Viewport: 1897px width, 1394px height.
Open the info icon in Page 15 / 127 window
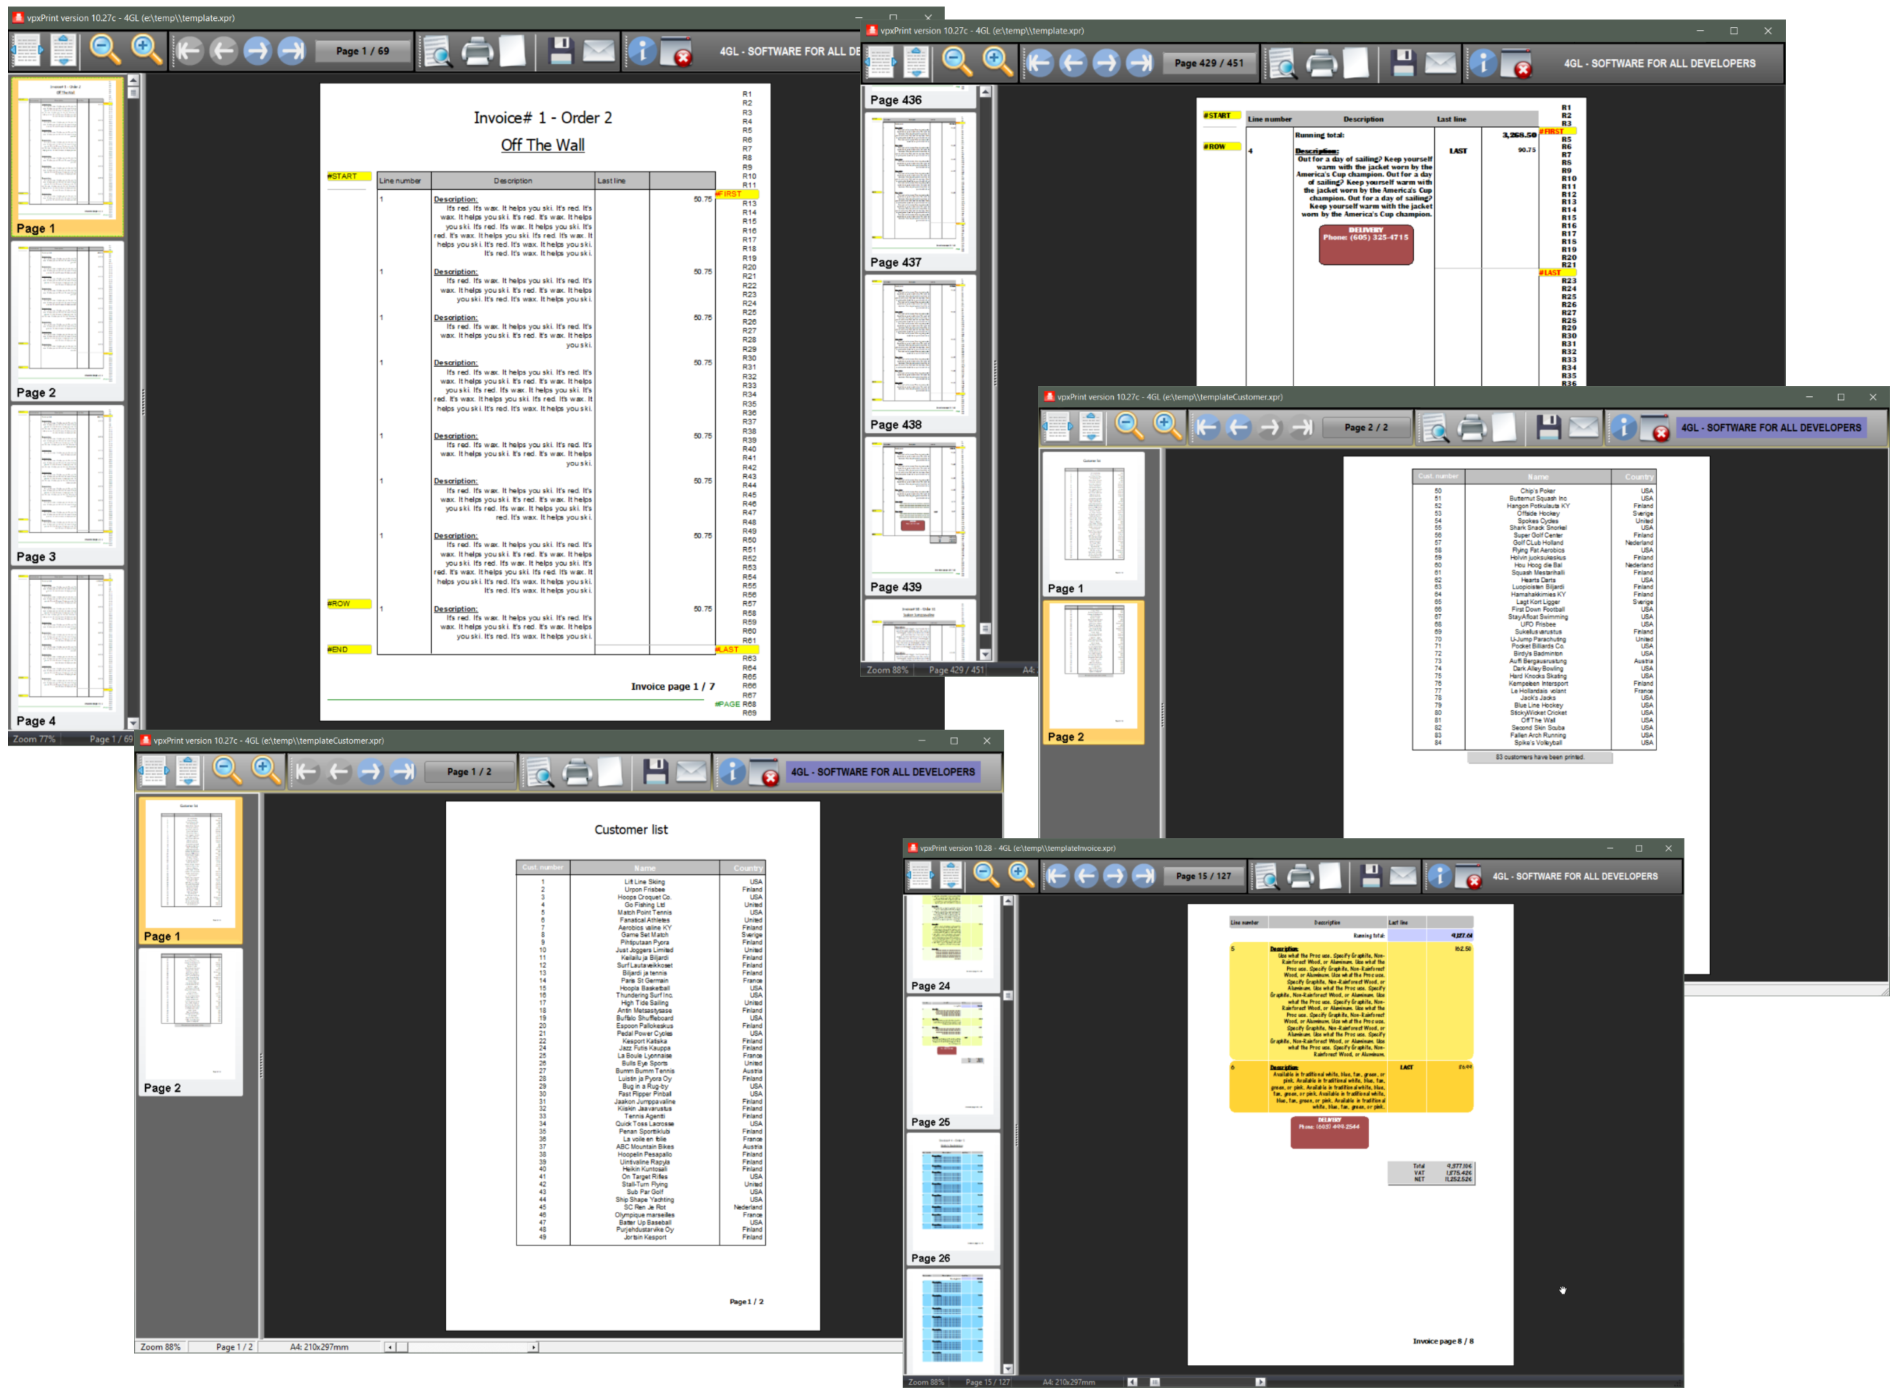tap(1438, 876)
